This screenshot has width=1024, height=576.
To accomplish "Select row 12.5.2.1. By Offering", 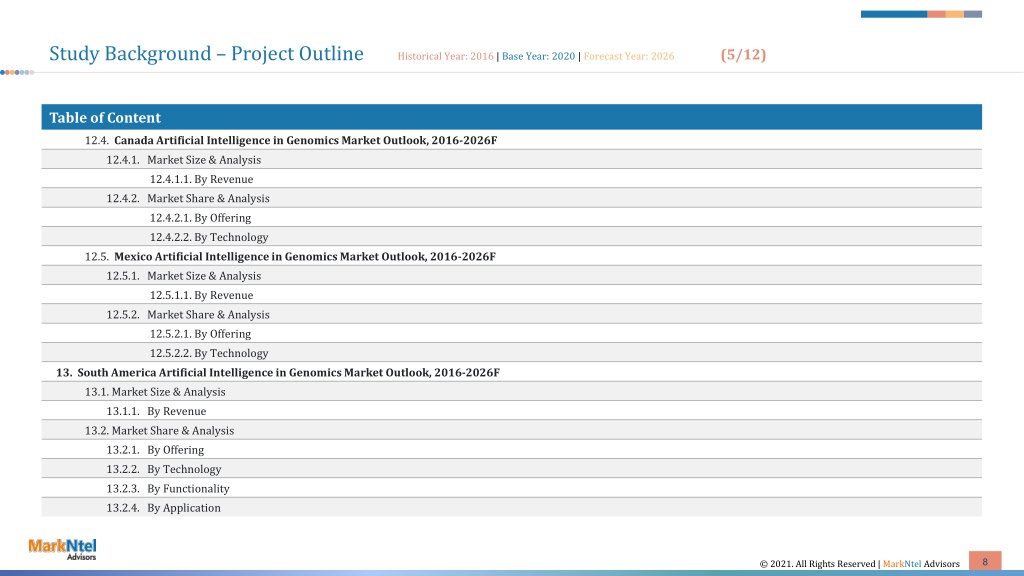I will (511, 334).
